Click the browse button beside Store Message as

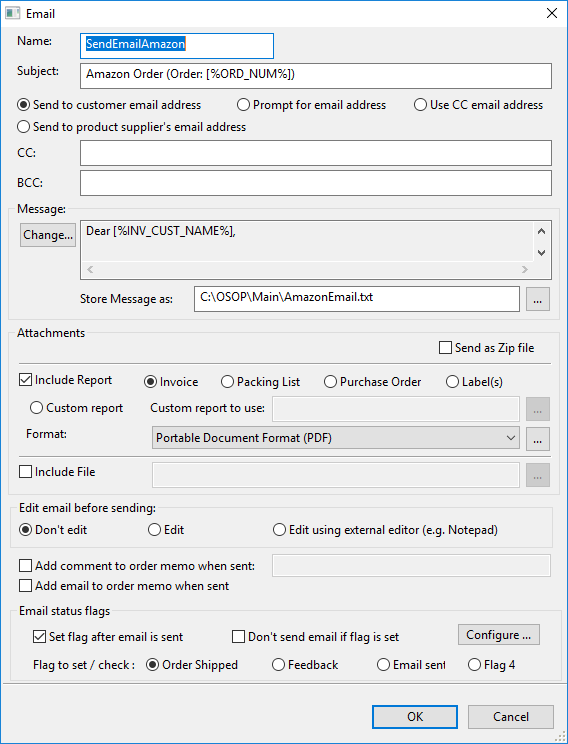point(538,299)
